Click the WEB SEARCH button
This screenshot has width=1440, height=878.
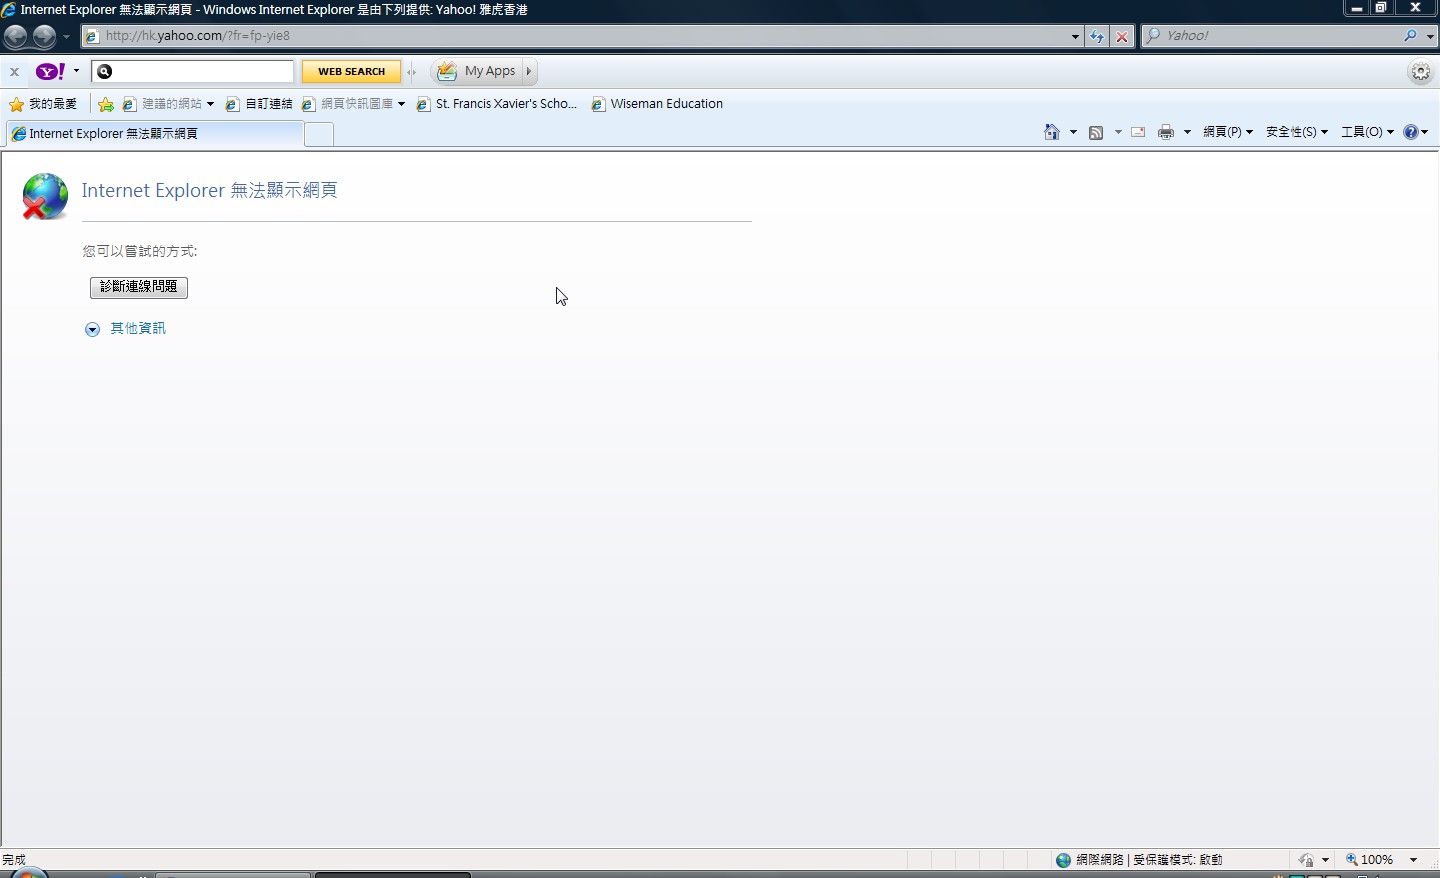coord(351,71)
